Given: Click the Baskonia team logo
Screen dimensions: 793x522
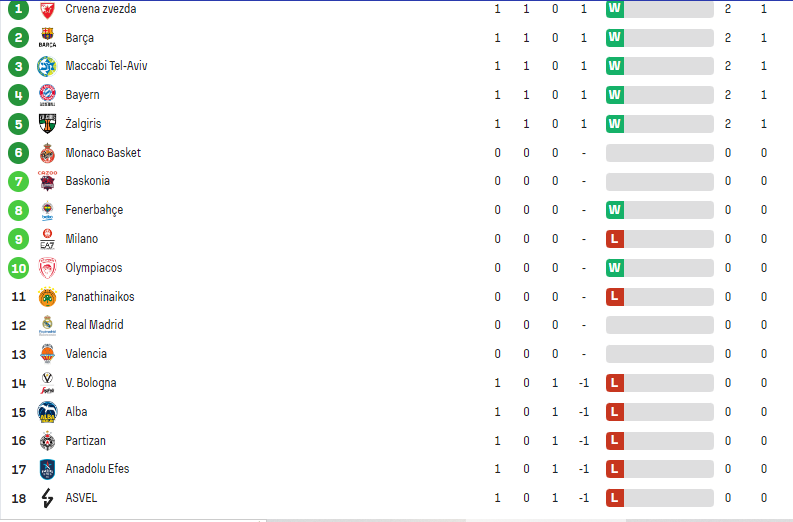Looking at the screenshot, I should point(47,181).
